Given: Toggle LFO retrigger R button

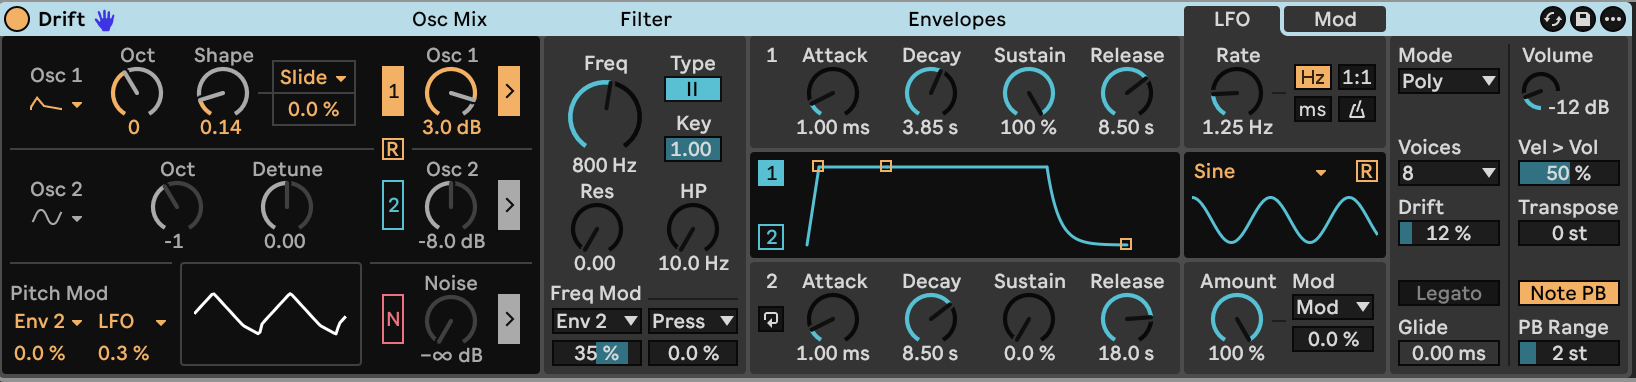Looking at the screenshot, I should pyautogui.click(x=1366, y=171).
